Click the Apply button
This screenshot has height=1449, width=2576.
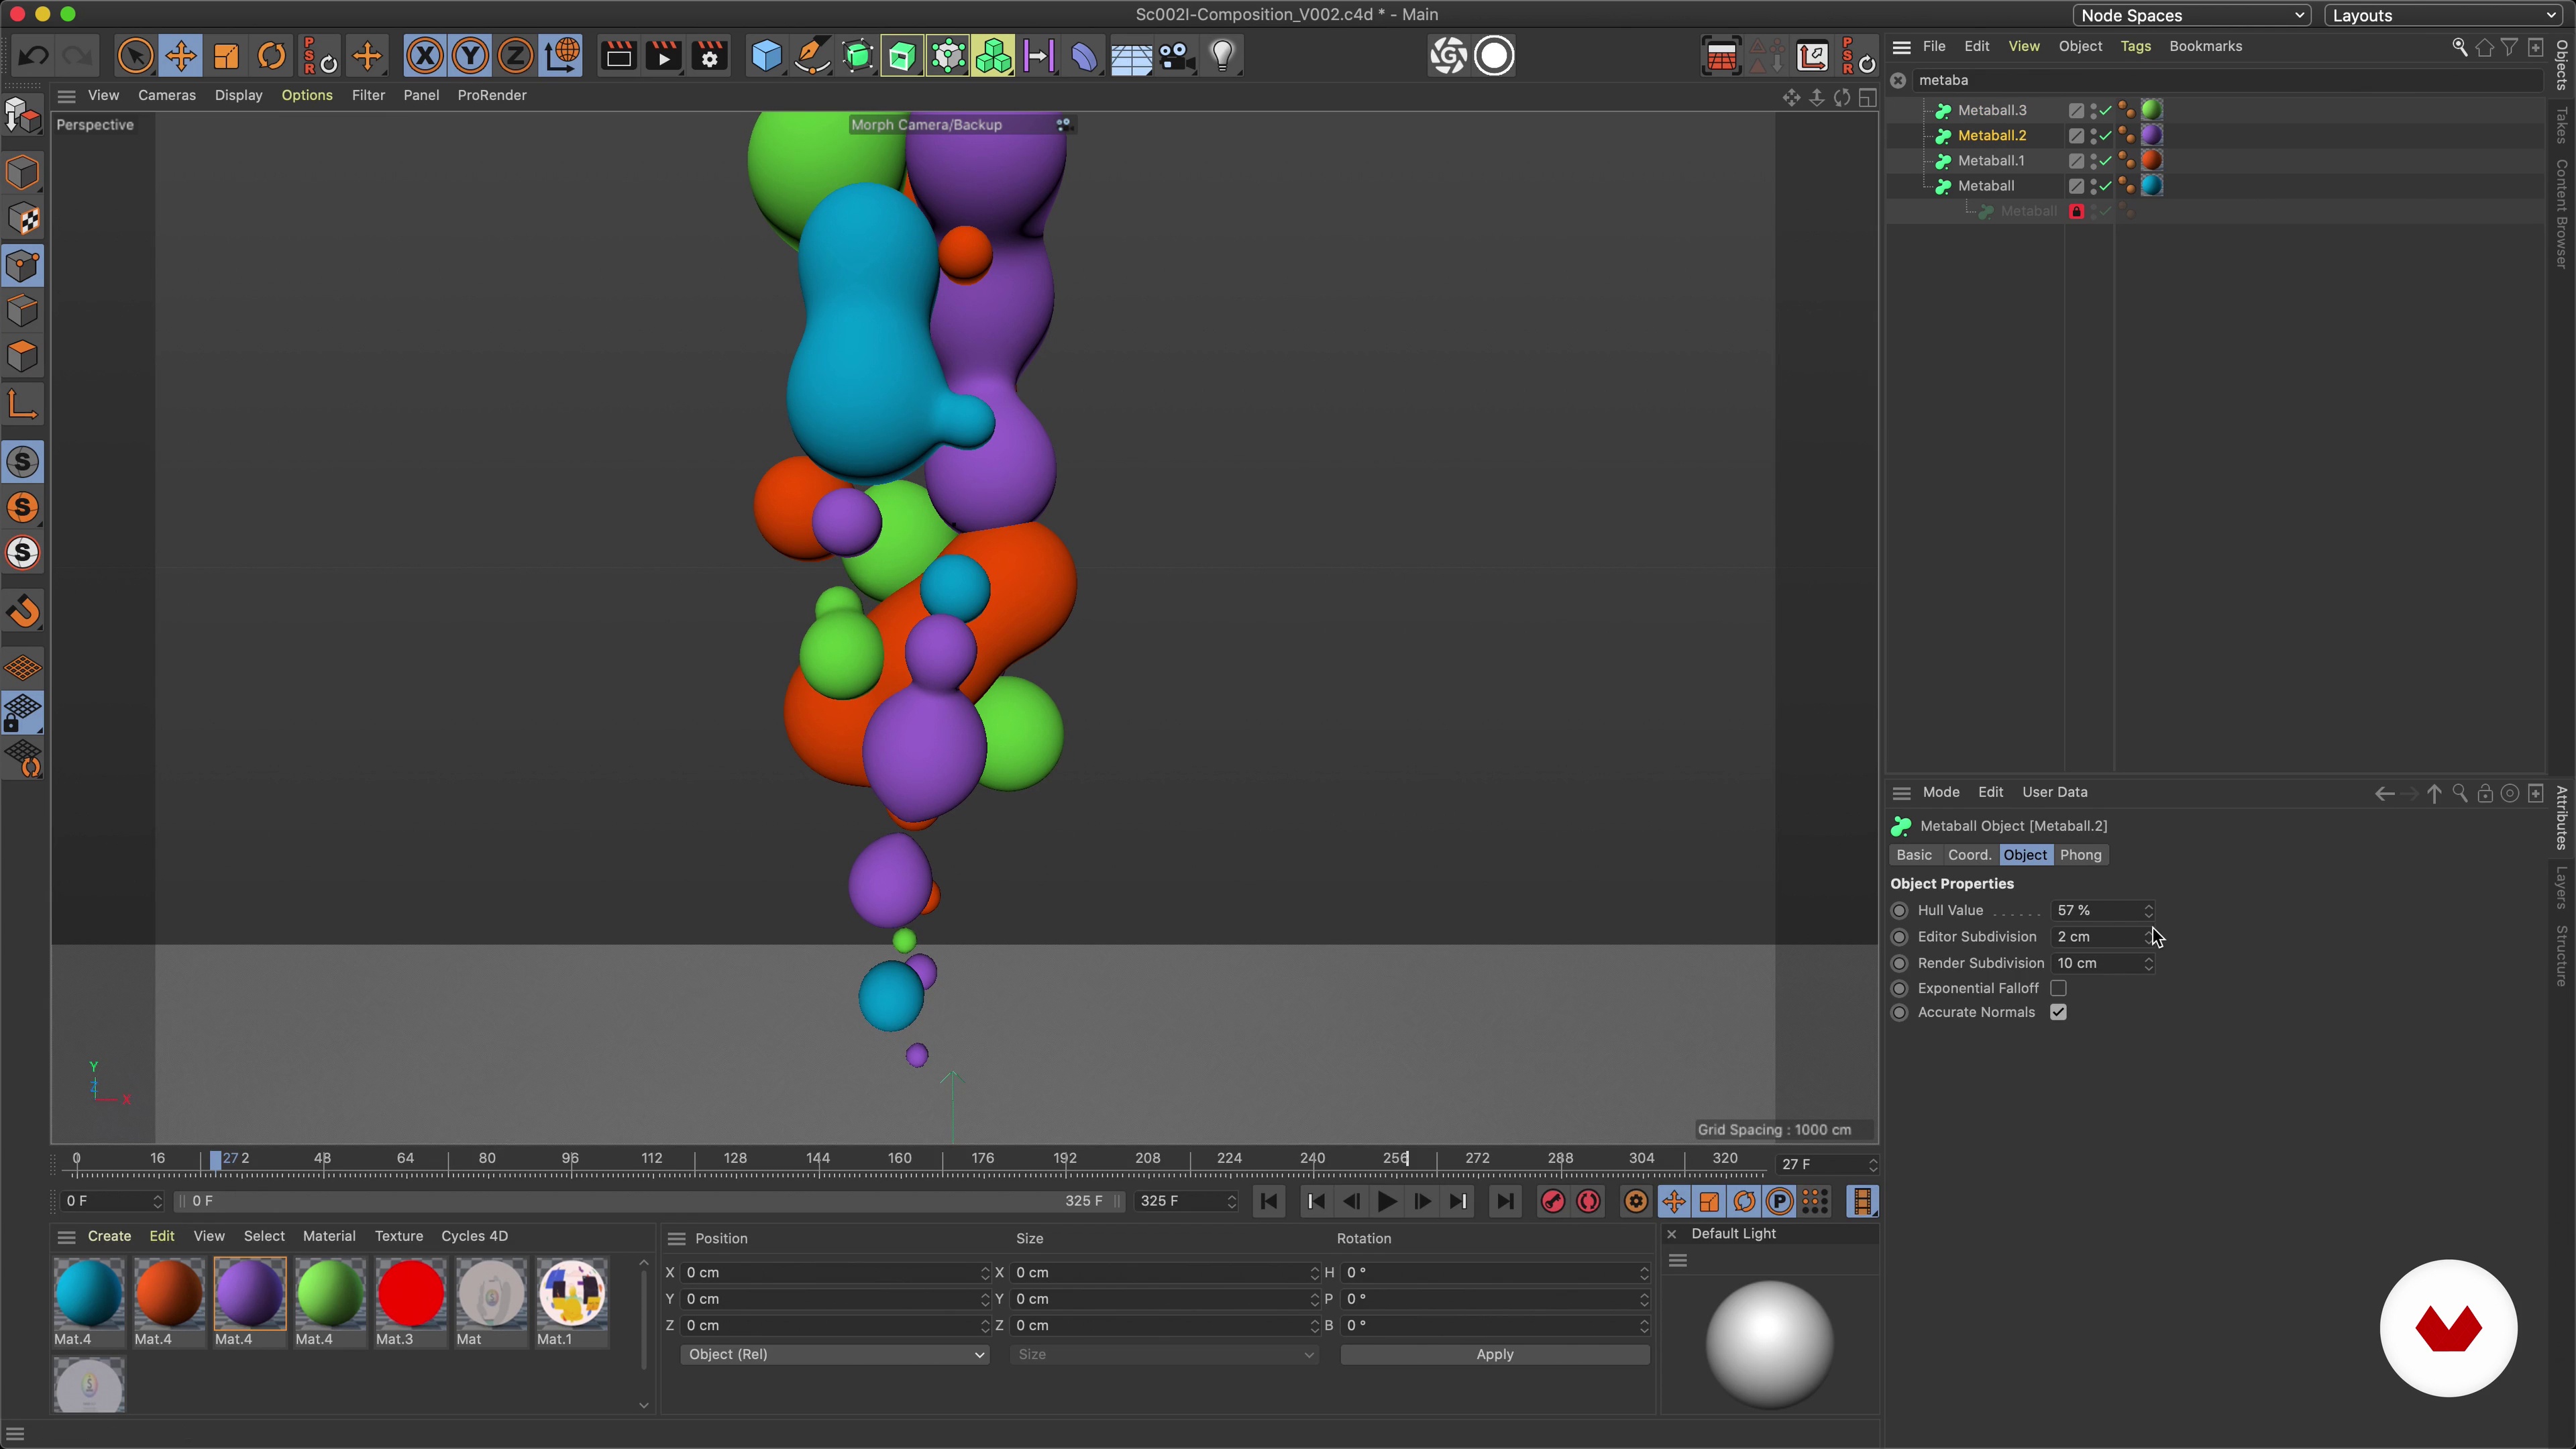pyautogui.click(x=1494, y=1354)
